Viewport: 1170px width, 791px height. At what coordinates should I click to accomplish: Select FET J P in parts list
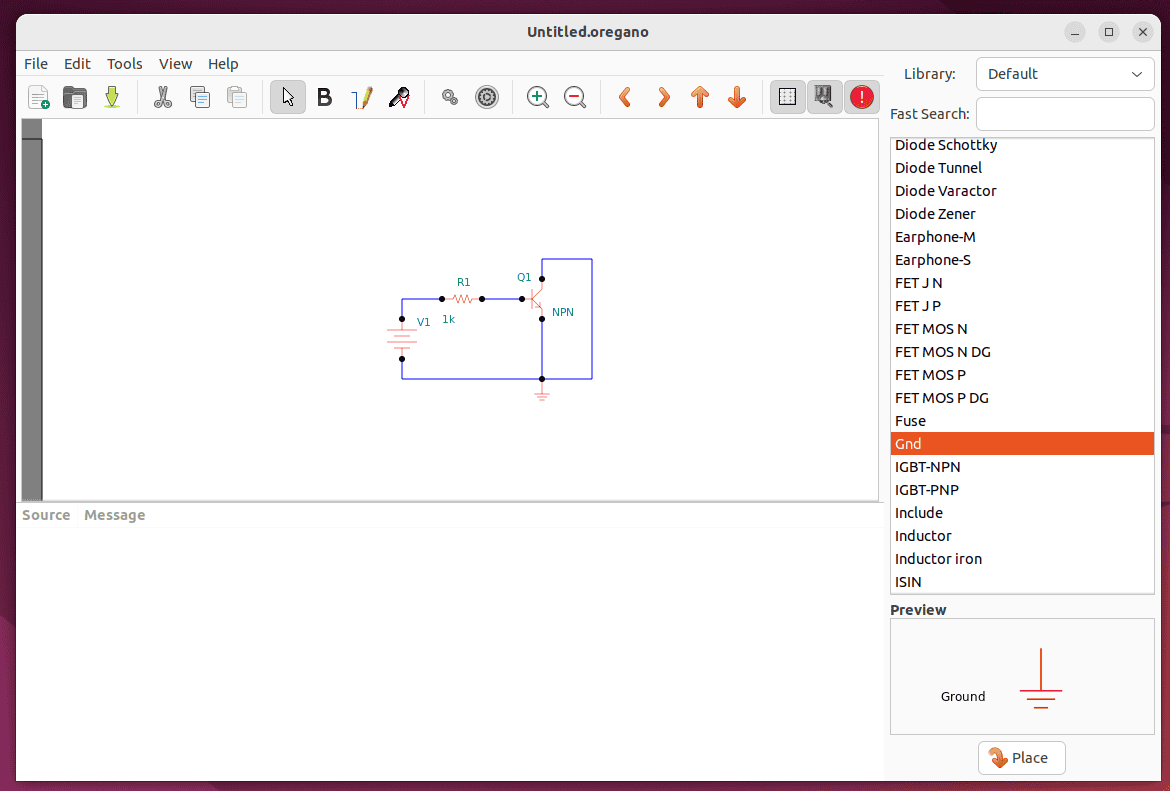1022,307
